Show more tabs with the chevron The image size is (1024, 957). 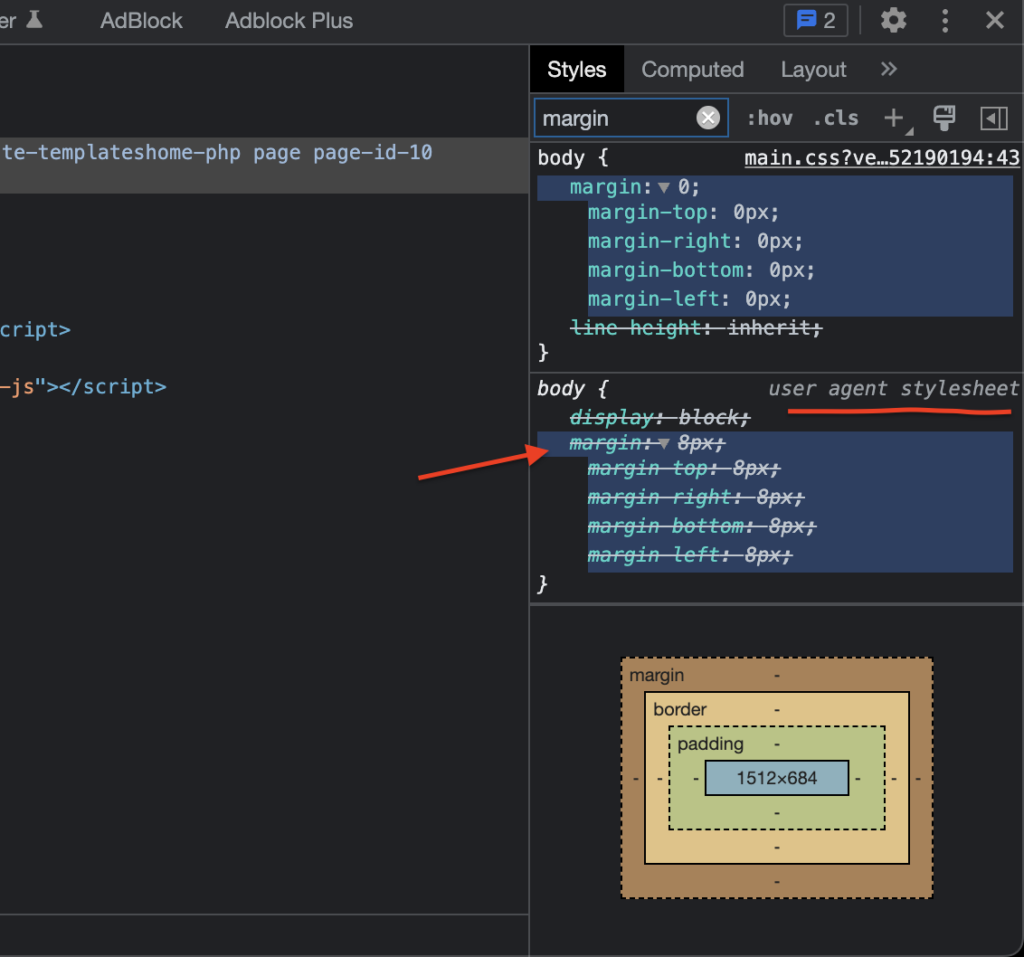[x=888, y=69]
